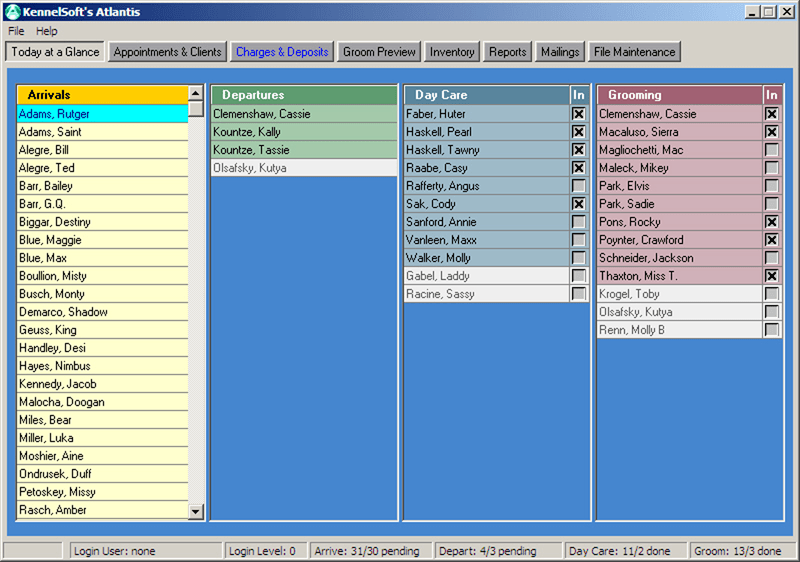800x562 pixels.
Task: Check Maleck, Mikey grooming In box
Action: [771, 168]
